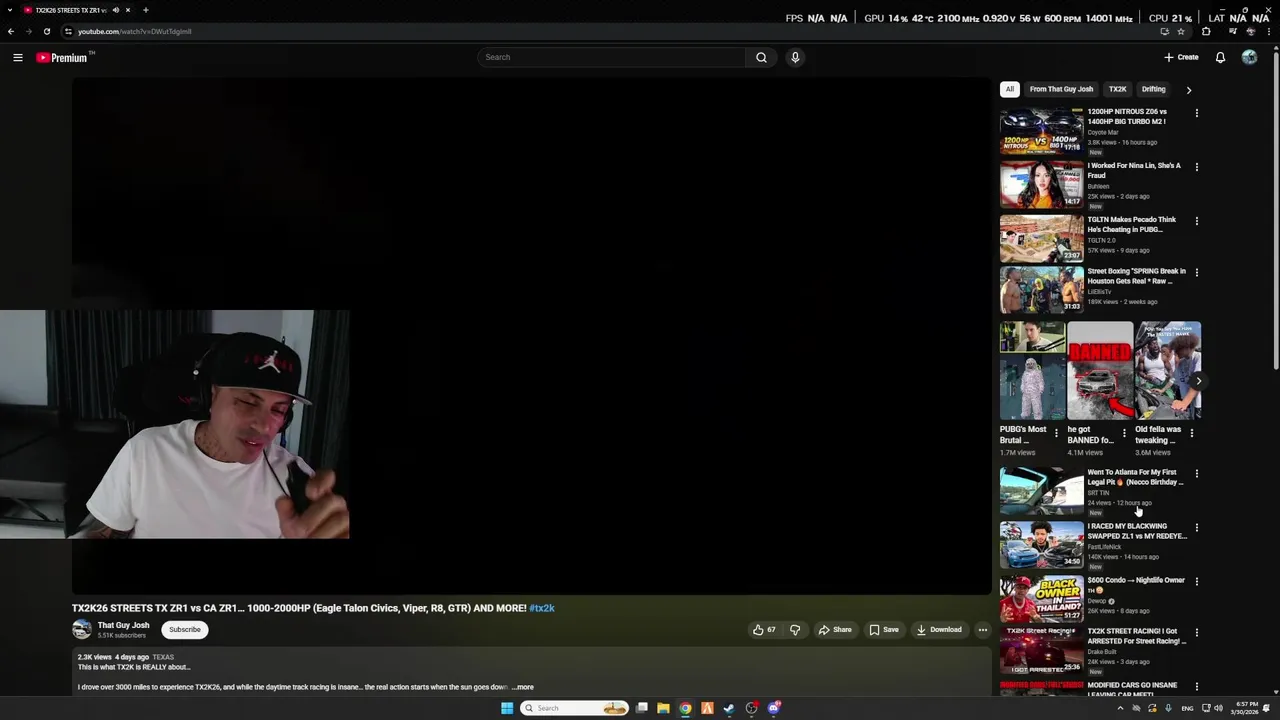Play 1200HP Nitrous Z06 thumbnail
The height and width of the screenshot is (720, 1280).
[x=1041, y=131]
